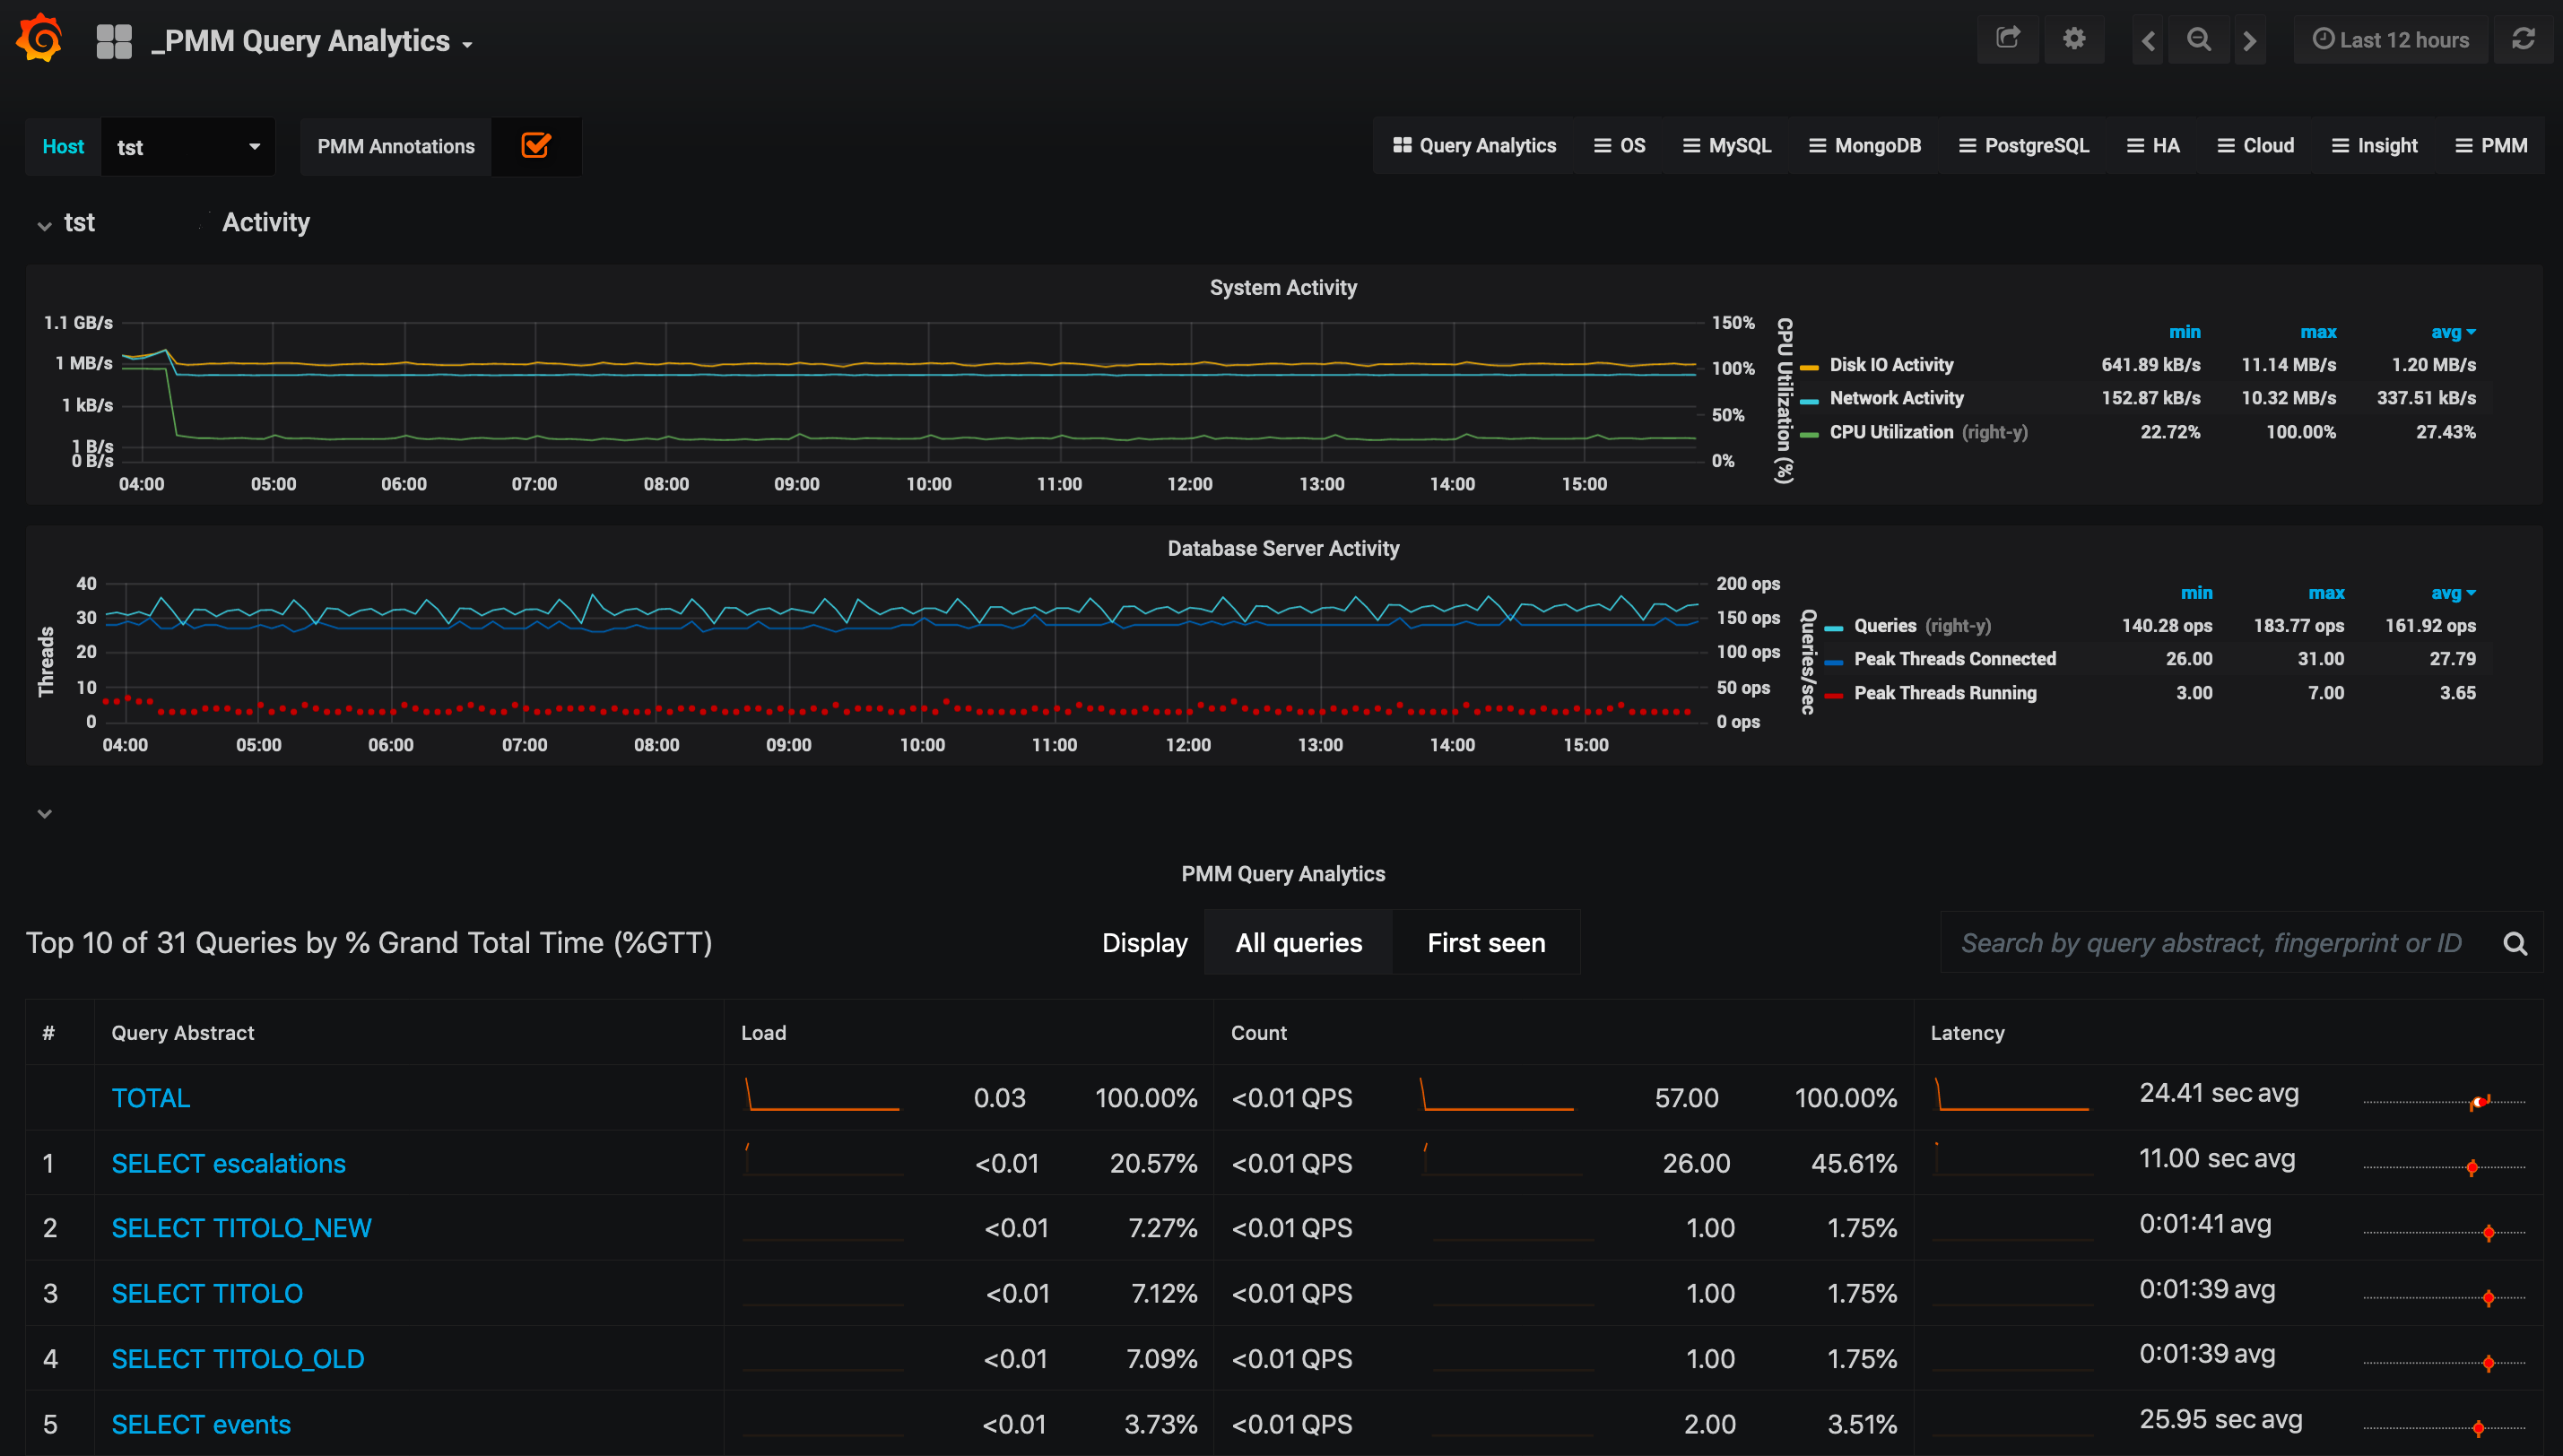Screen dimensions: 2563x1456
Task: Sort Database Activity legend by max
Action: 2326,593
